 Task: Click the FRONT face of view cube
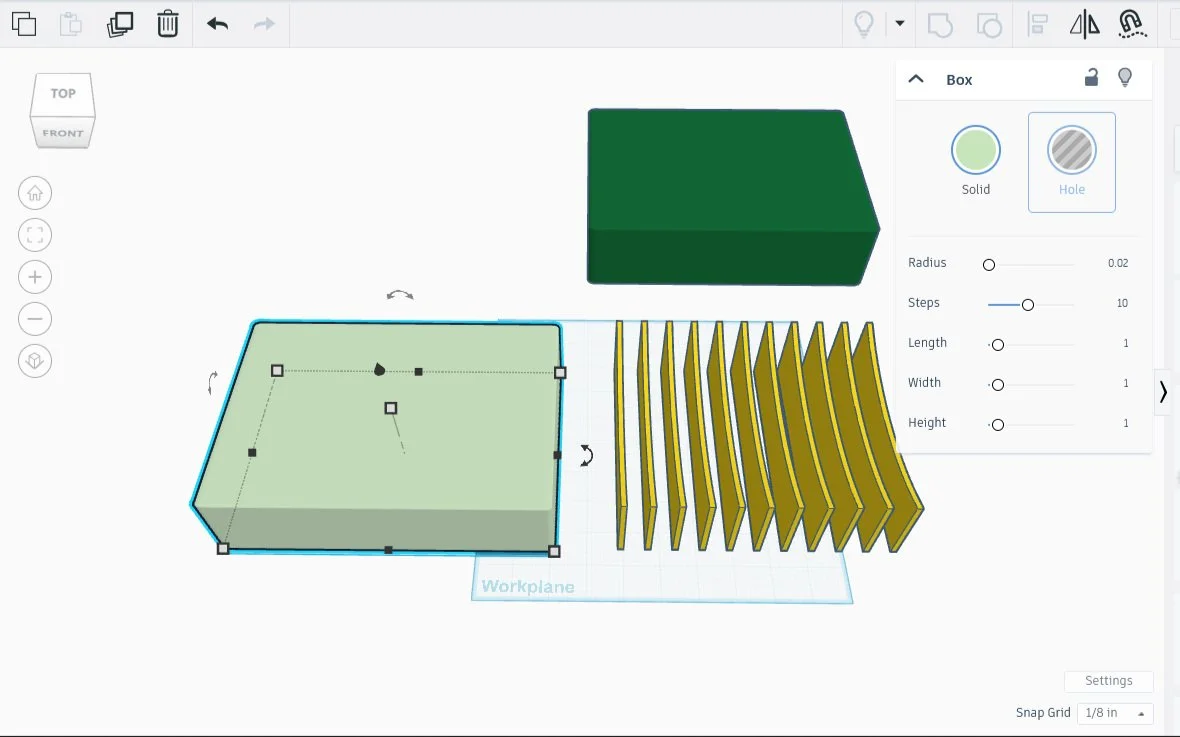[62, 132]
